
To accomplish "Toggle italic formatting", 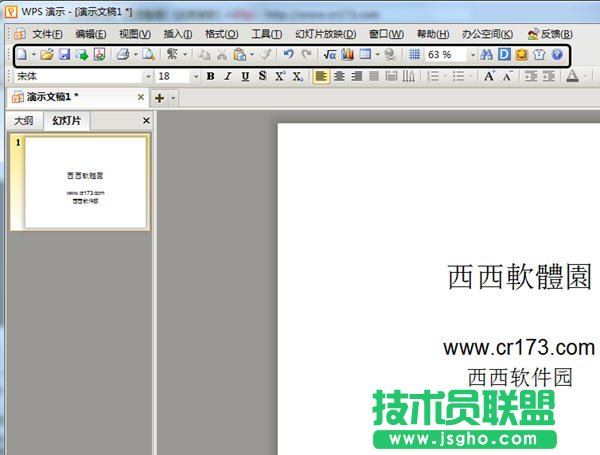I will pyautogui.click(x=228, y=76).
